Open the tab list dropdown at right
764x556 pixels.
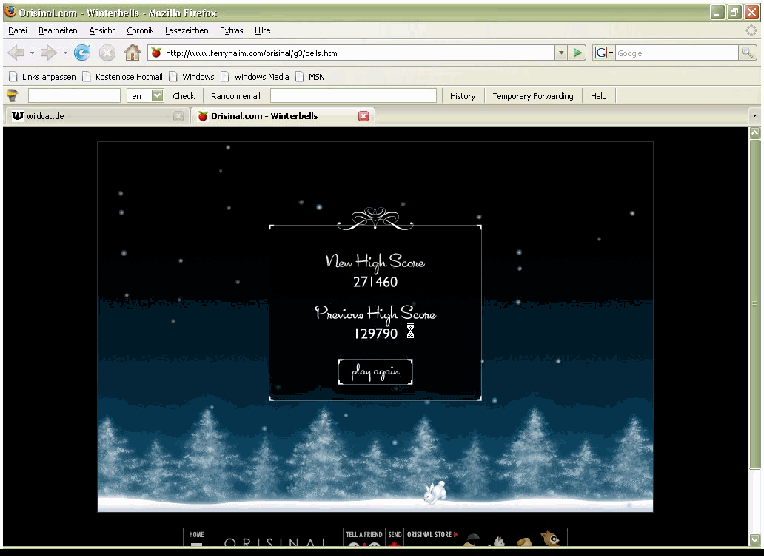[x=754, y=116]
